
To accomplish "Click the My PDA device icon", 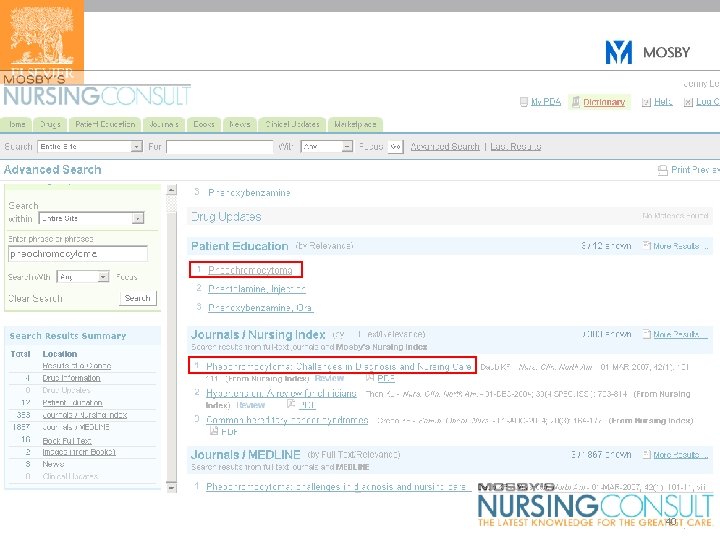I will click(523, 102).
